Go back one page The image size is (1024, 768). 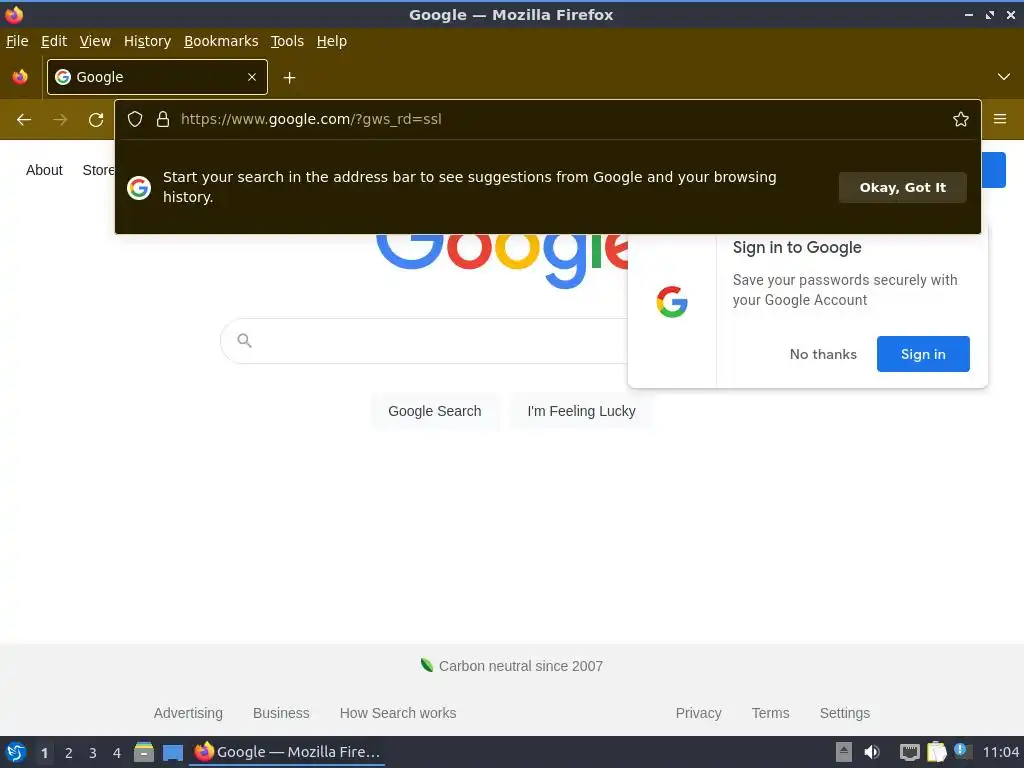click(24, 120)
